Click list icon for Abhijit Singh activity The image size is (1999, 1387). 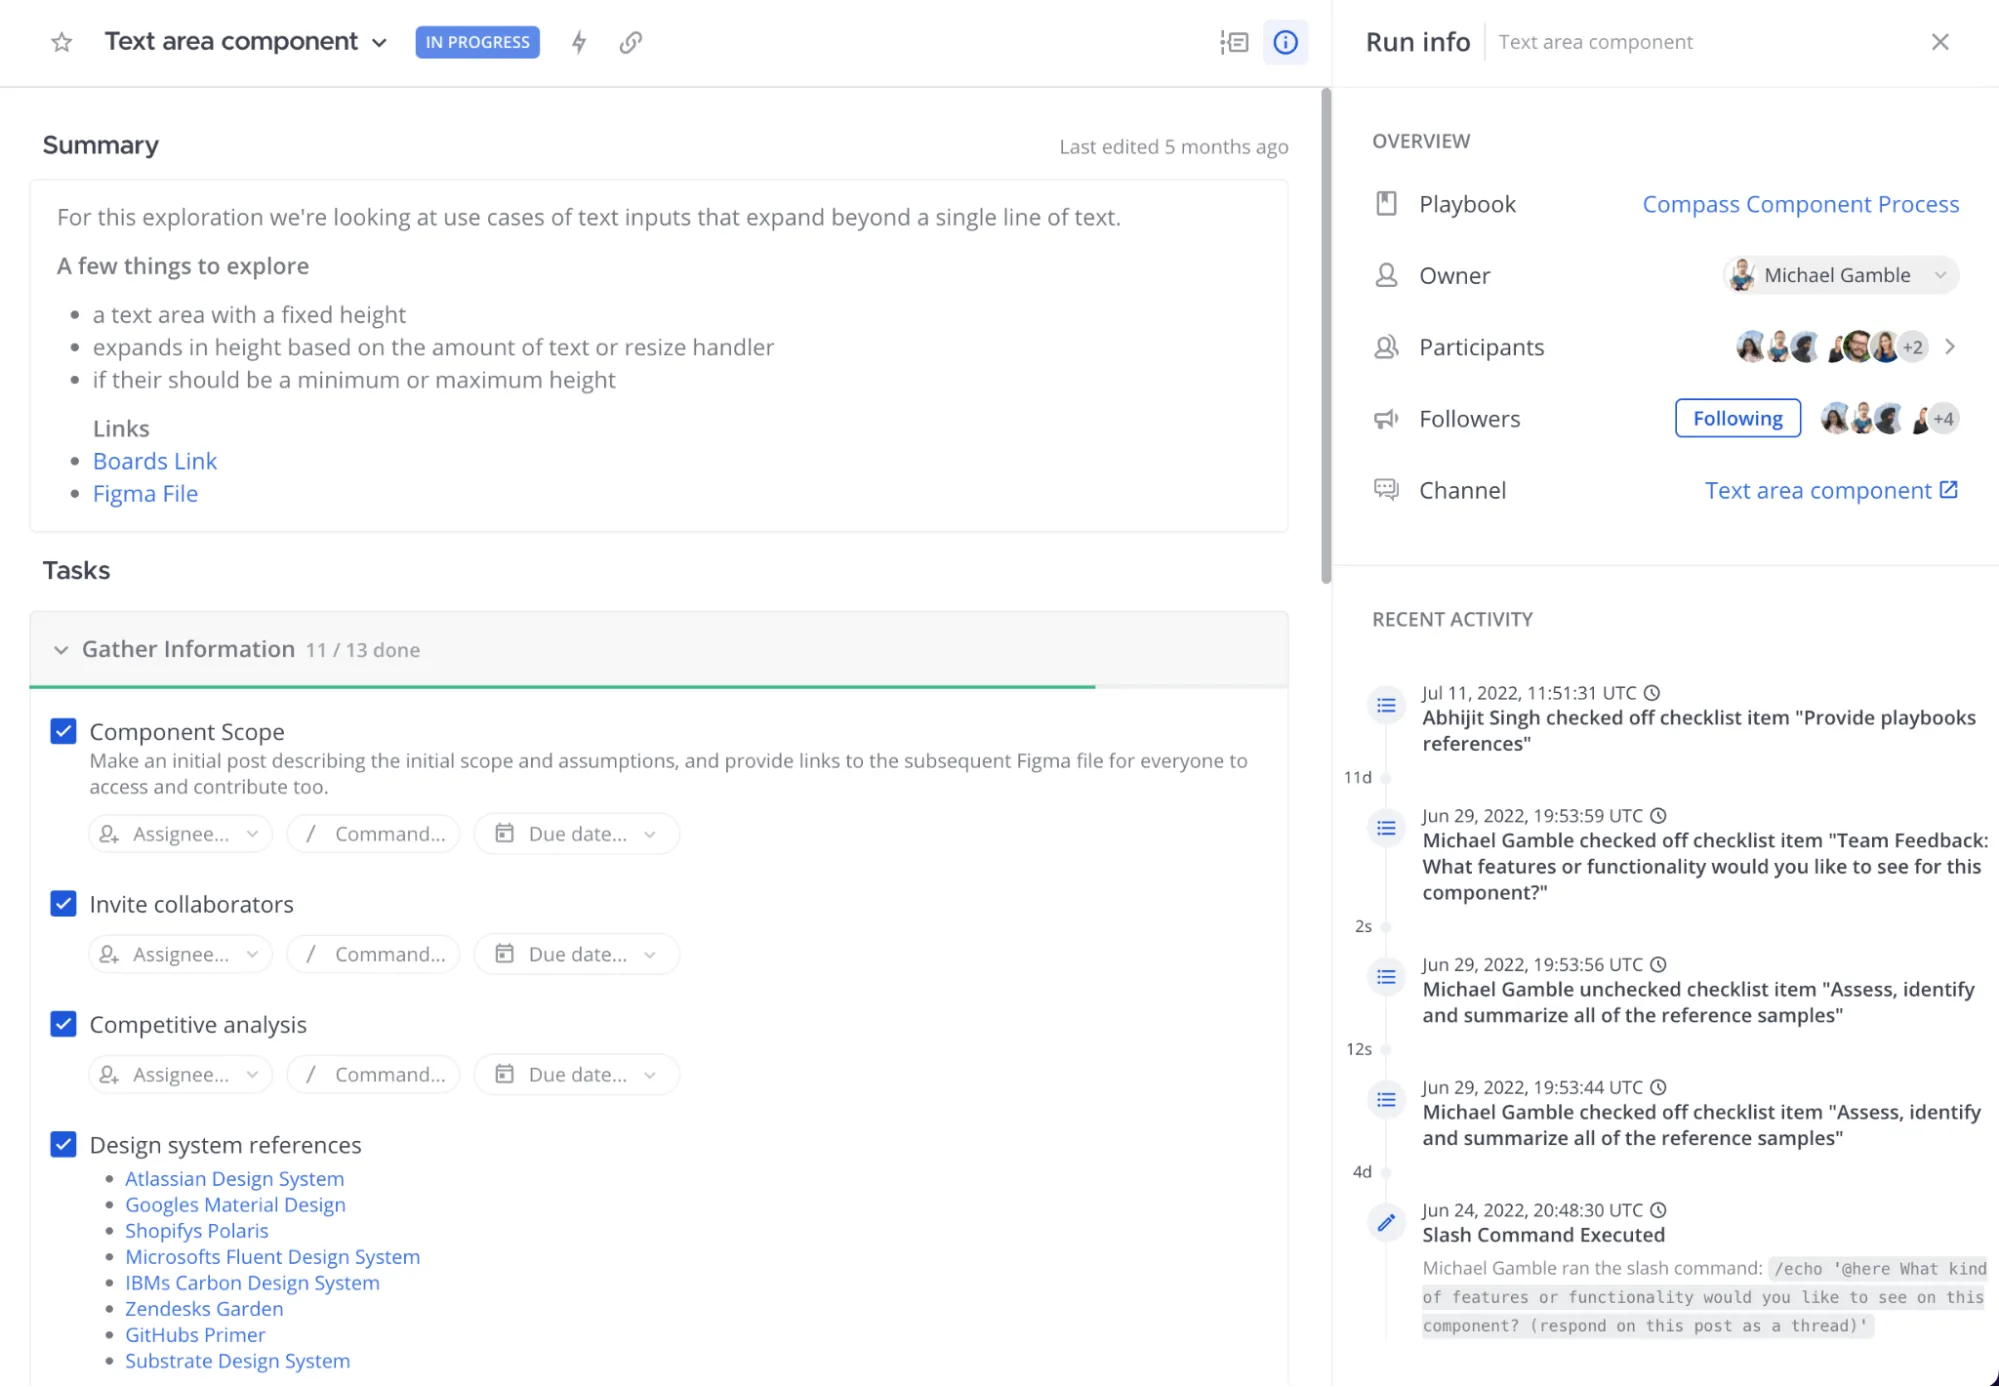1386,706
